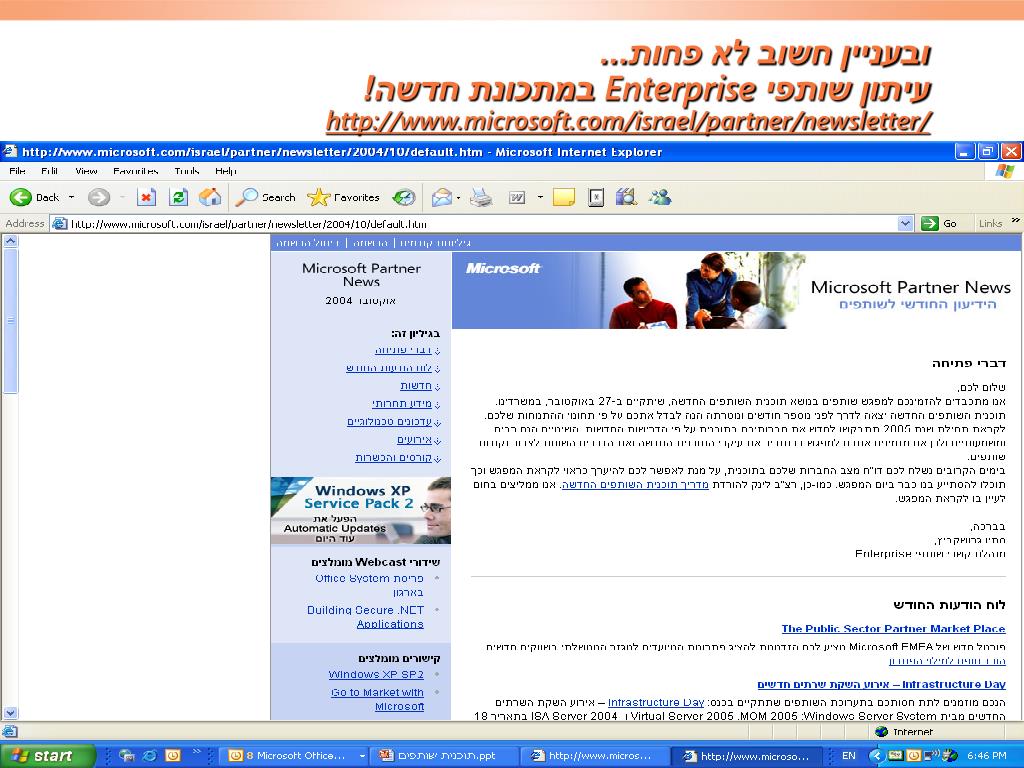
Task: Expand the Address bar dropdown arrow
Action: (x=905, y=224)
